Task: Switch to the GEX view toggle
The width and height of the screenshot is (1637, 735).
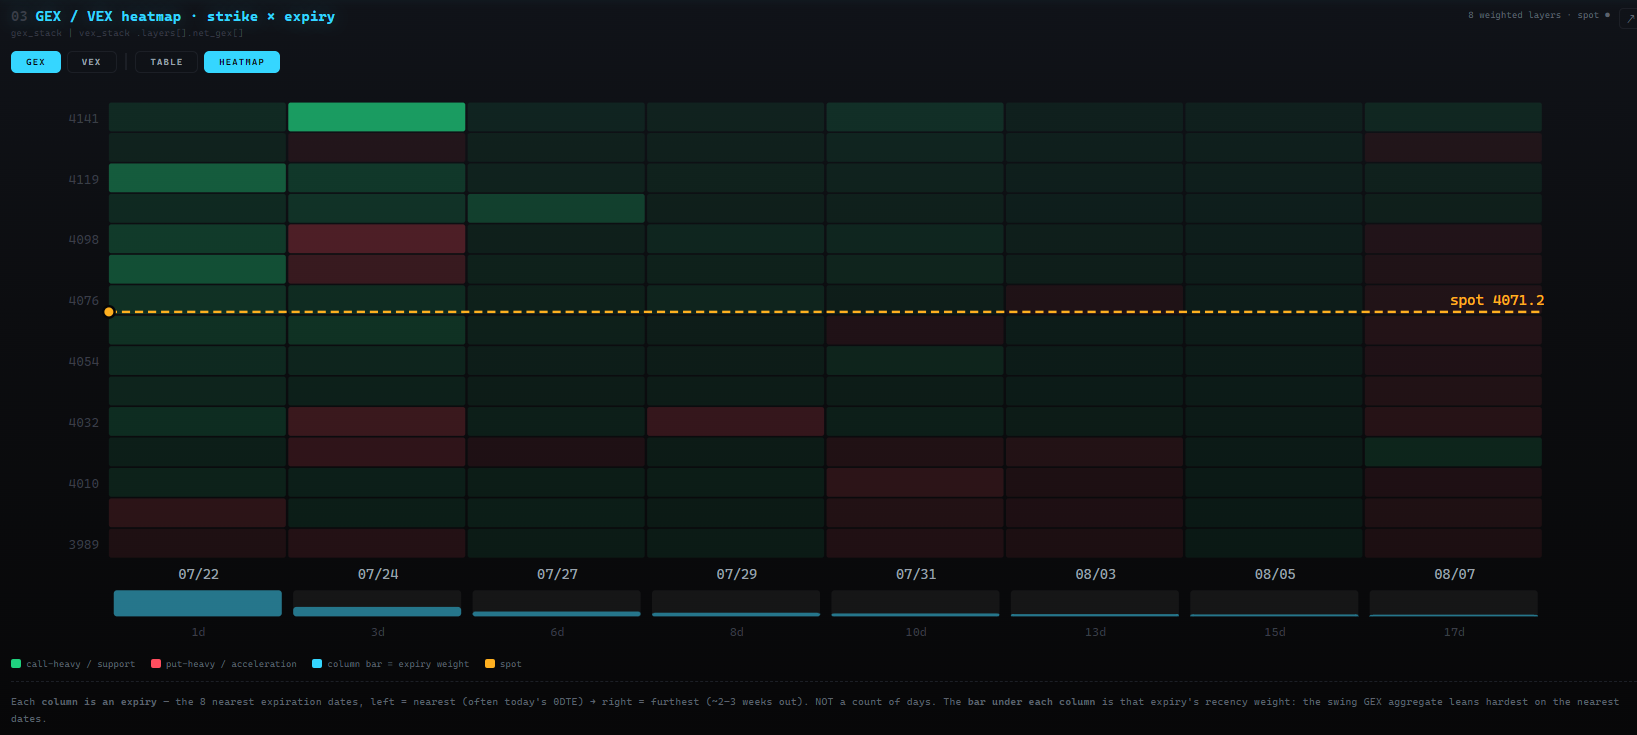Action: pyautogui.click(x=36, y=62)
